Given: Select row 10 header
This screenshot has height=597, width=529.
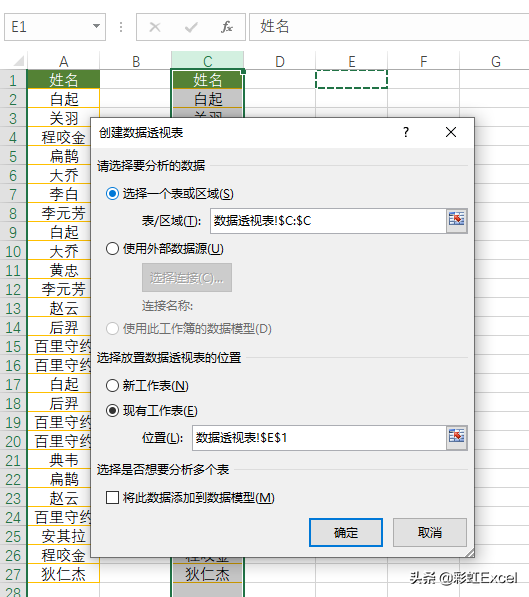Looking at the screenshot, I should point(13,251).
